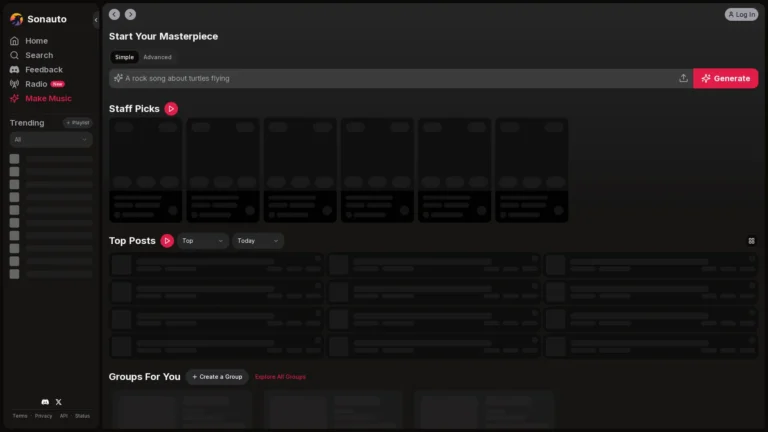Toggle the grid view layout icon
This screenshot has height=432, width=768.
751,241
